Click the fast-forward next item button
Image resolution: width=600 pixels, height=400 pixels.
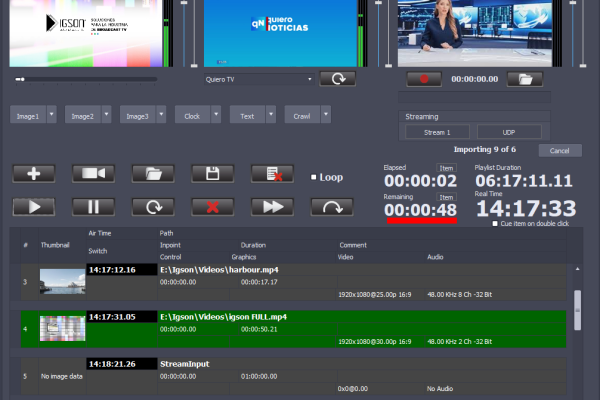[x=272, y=207]
